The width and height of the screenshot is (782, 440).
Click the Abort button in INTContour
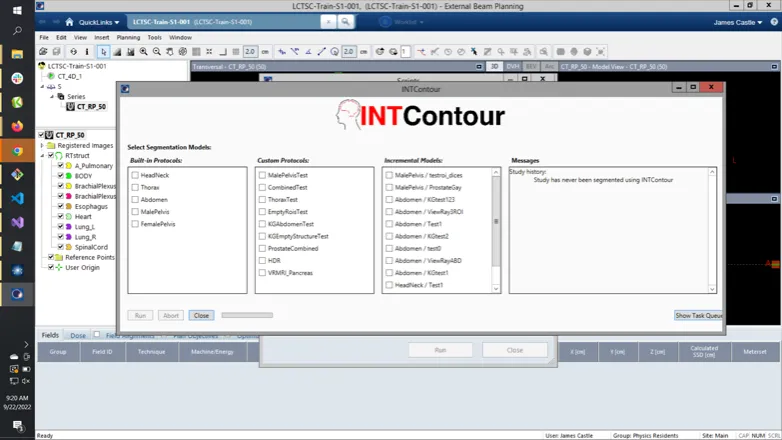pos(171,315)
